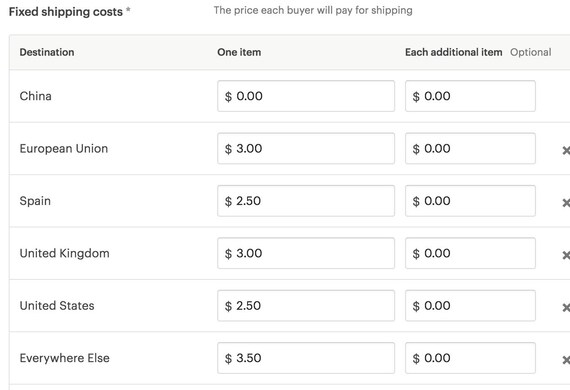
Task: Select the Fixed shipping costs label
Action: (x=66, y=12)
